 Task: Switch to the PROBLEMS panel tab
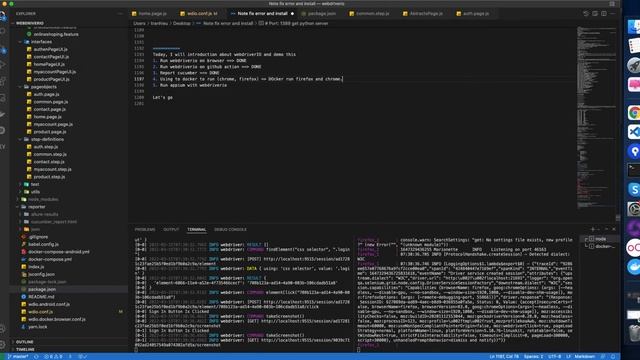[145, 229]
